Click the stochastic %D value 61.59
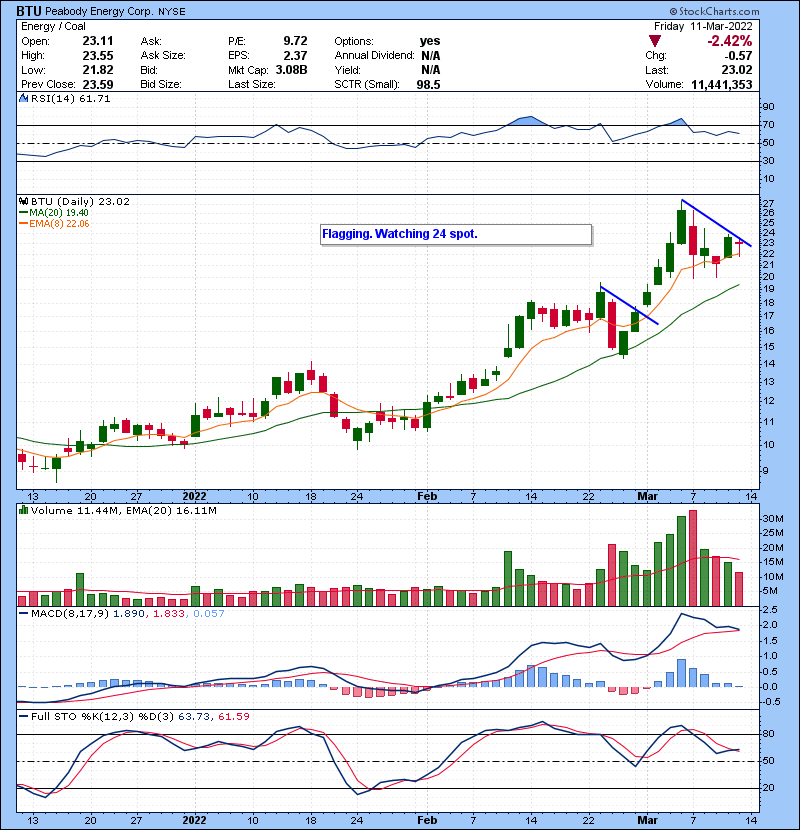This screenshot has width=800, height=830. [233, 717]
